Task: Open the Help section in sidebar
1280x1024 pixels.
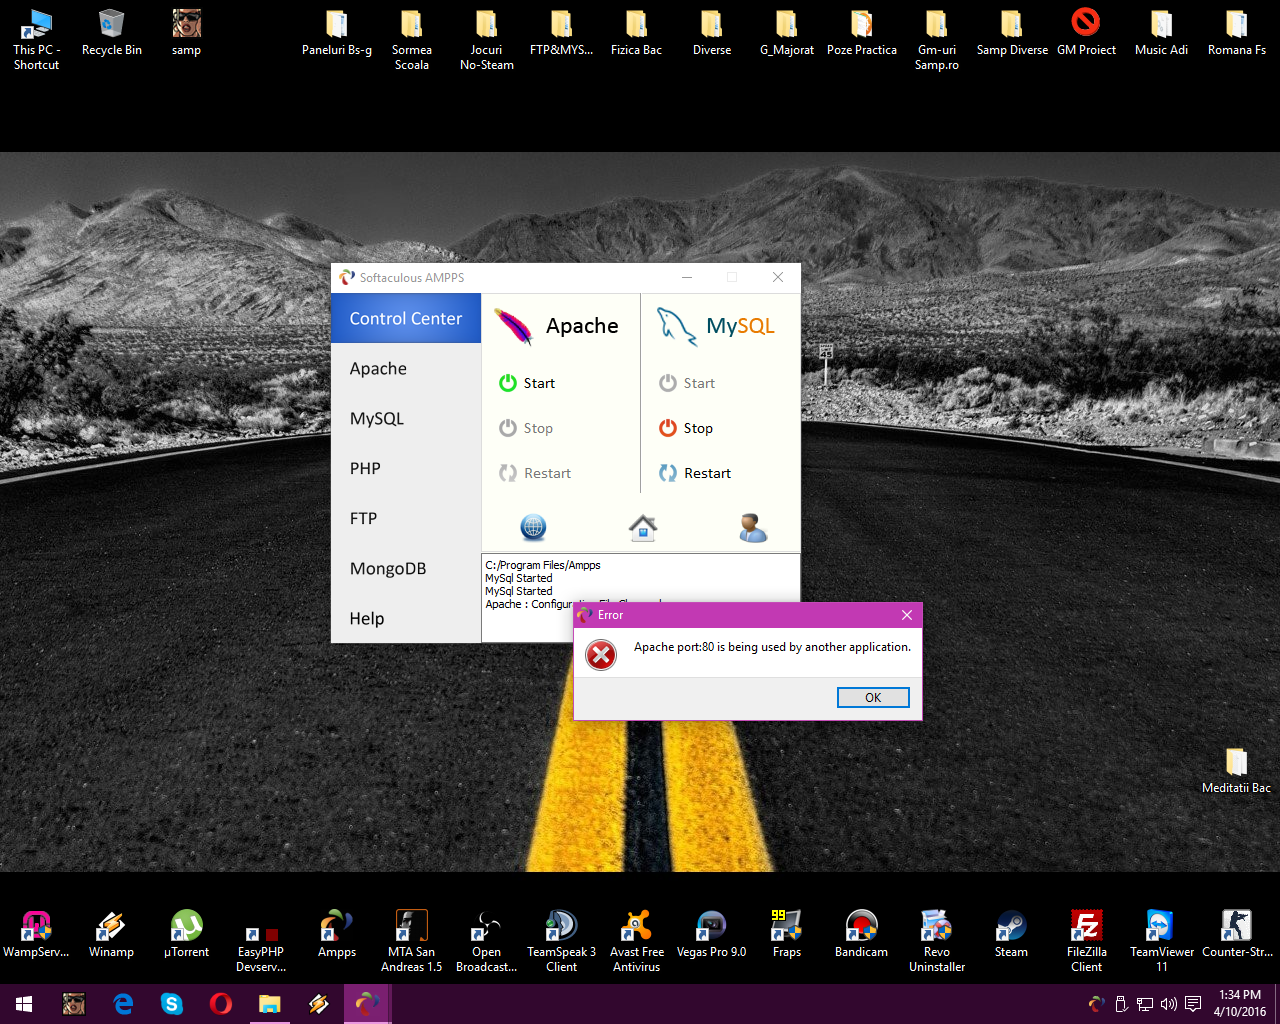Action: 406,618
